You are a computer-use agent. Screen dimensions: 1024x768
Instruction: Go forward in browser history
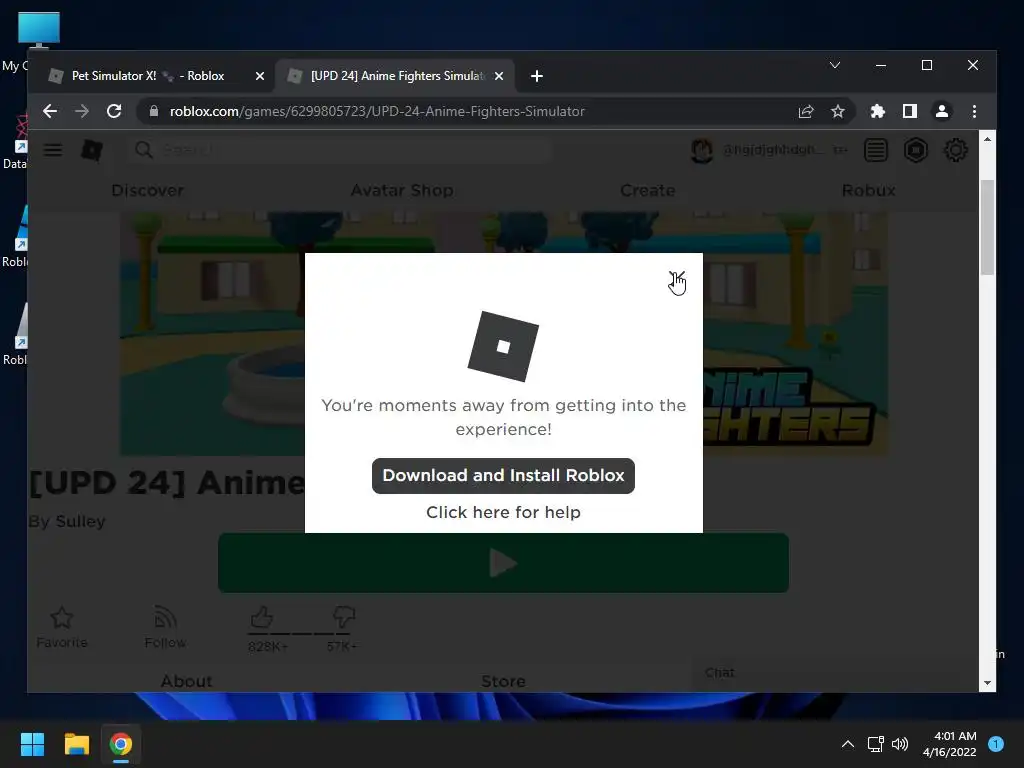point(82,111)
